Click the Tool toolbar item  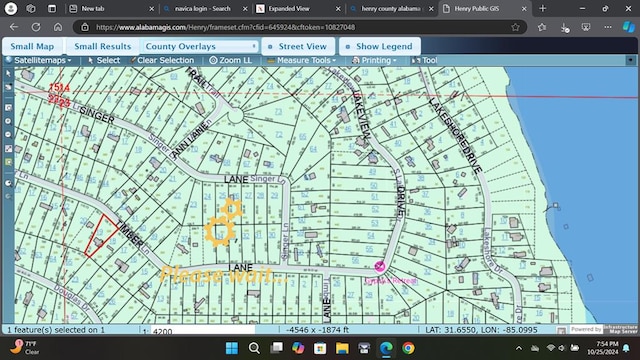tap(424, 60)
